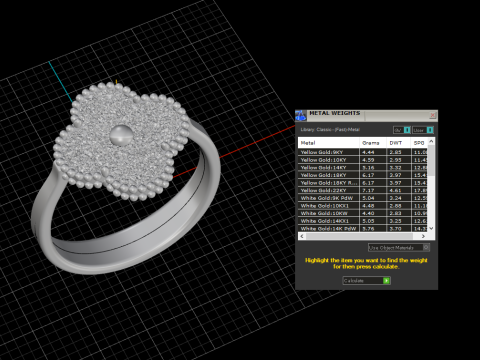
Task: Close the Metal Weights panel
Action: coord(433,115)
